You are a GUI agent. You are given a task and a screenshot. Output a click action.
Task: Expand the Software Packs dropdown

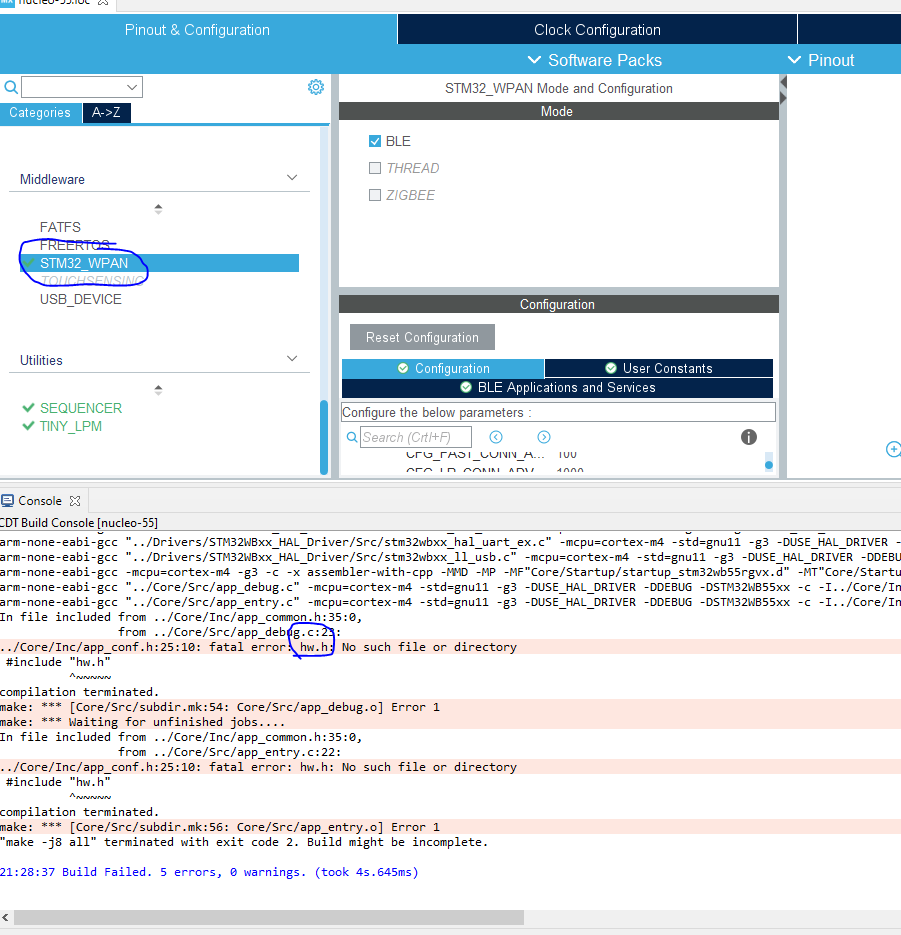tap(595, 60)
